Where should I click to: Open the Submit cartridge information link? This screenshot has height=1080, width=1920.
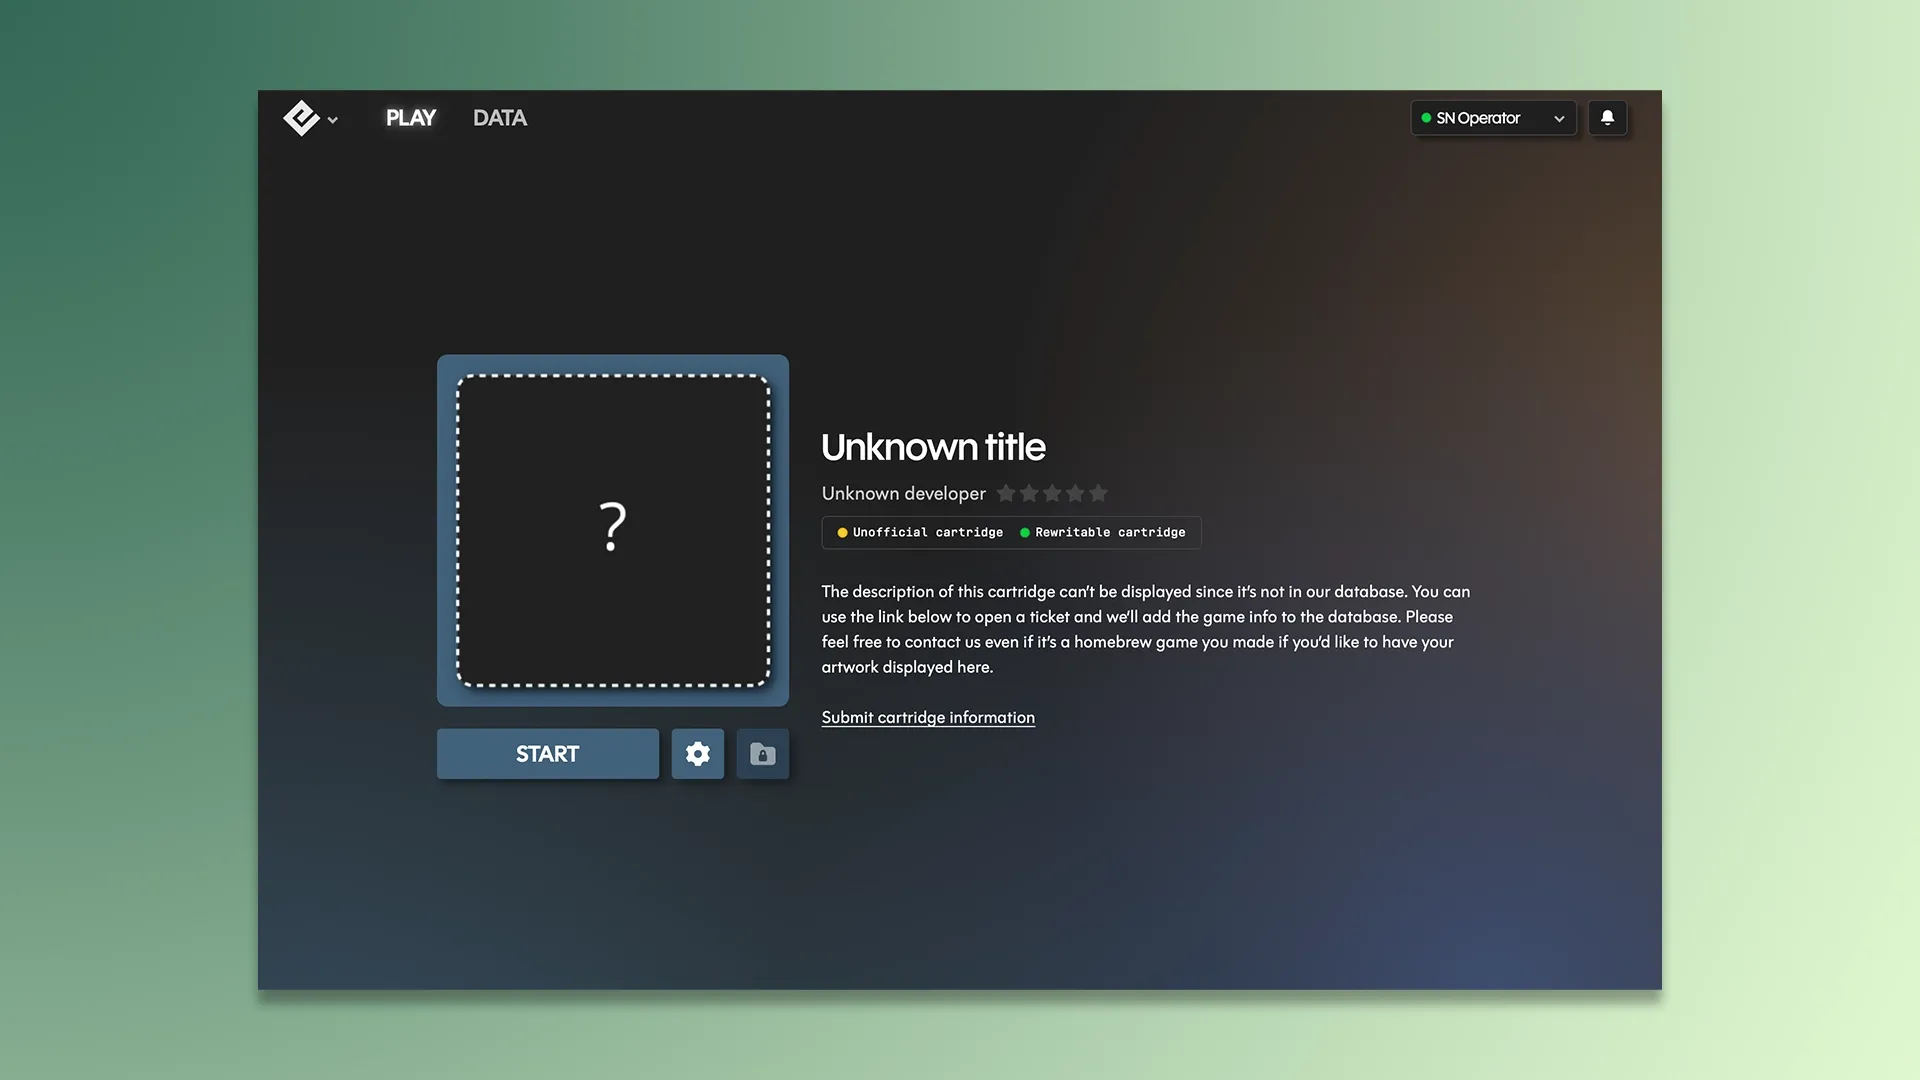coord(928,717)
